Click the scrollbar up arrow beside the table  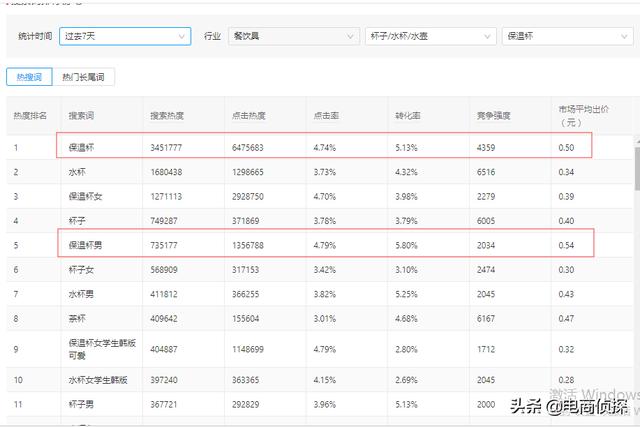click(x=637, y=141)
